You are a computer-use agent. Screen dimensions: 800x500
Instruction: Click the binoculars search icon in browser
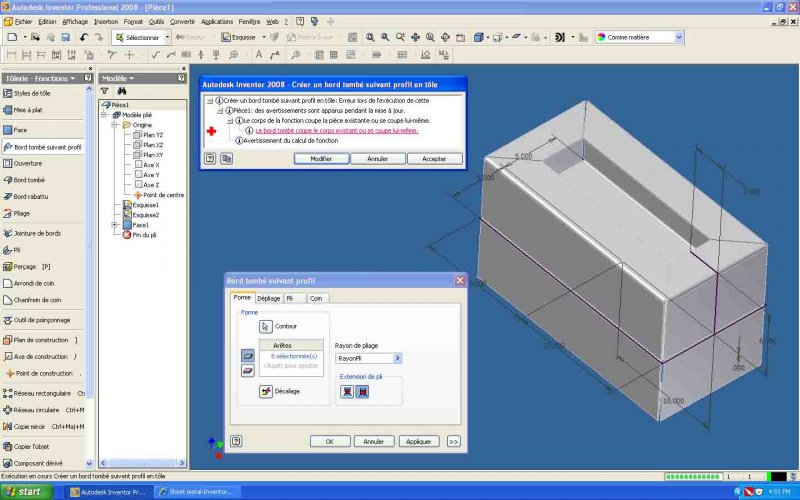click(121, 91)
